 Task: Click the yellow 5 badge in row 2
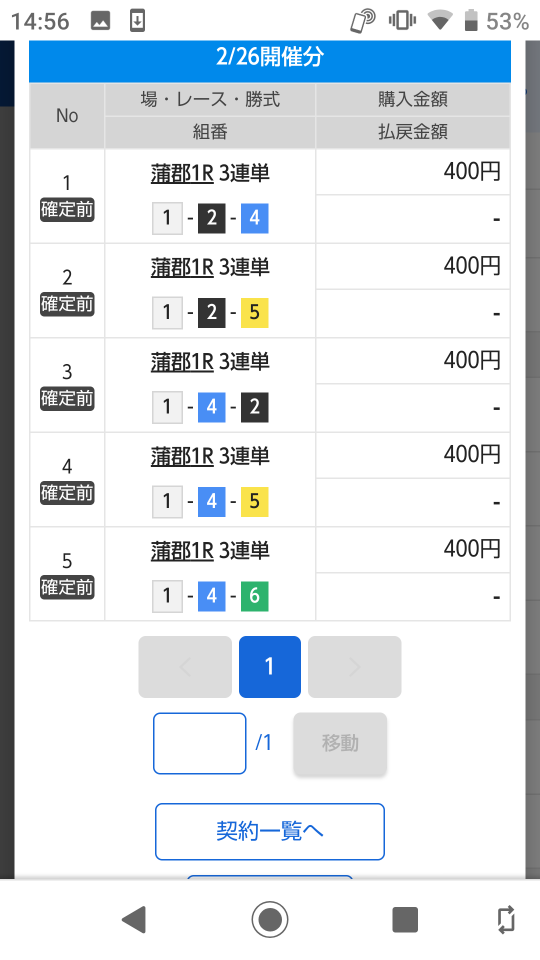point(255,312)
